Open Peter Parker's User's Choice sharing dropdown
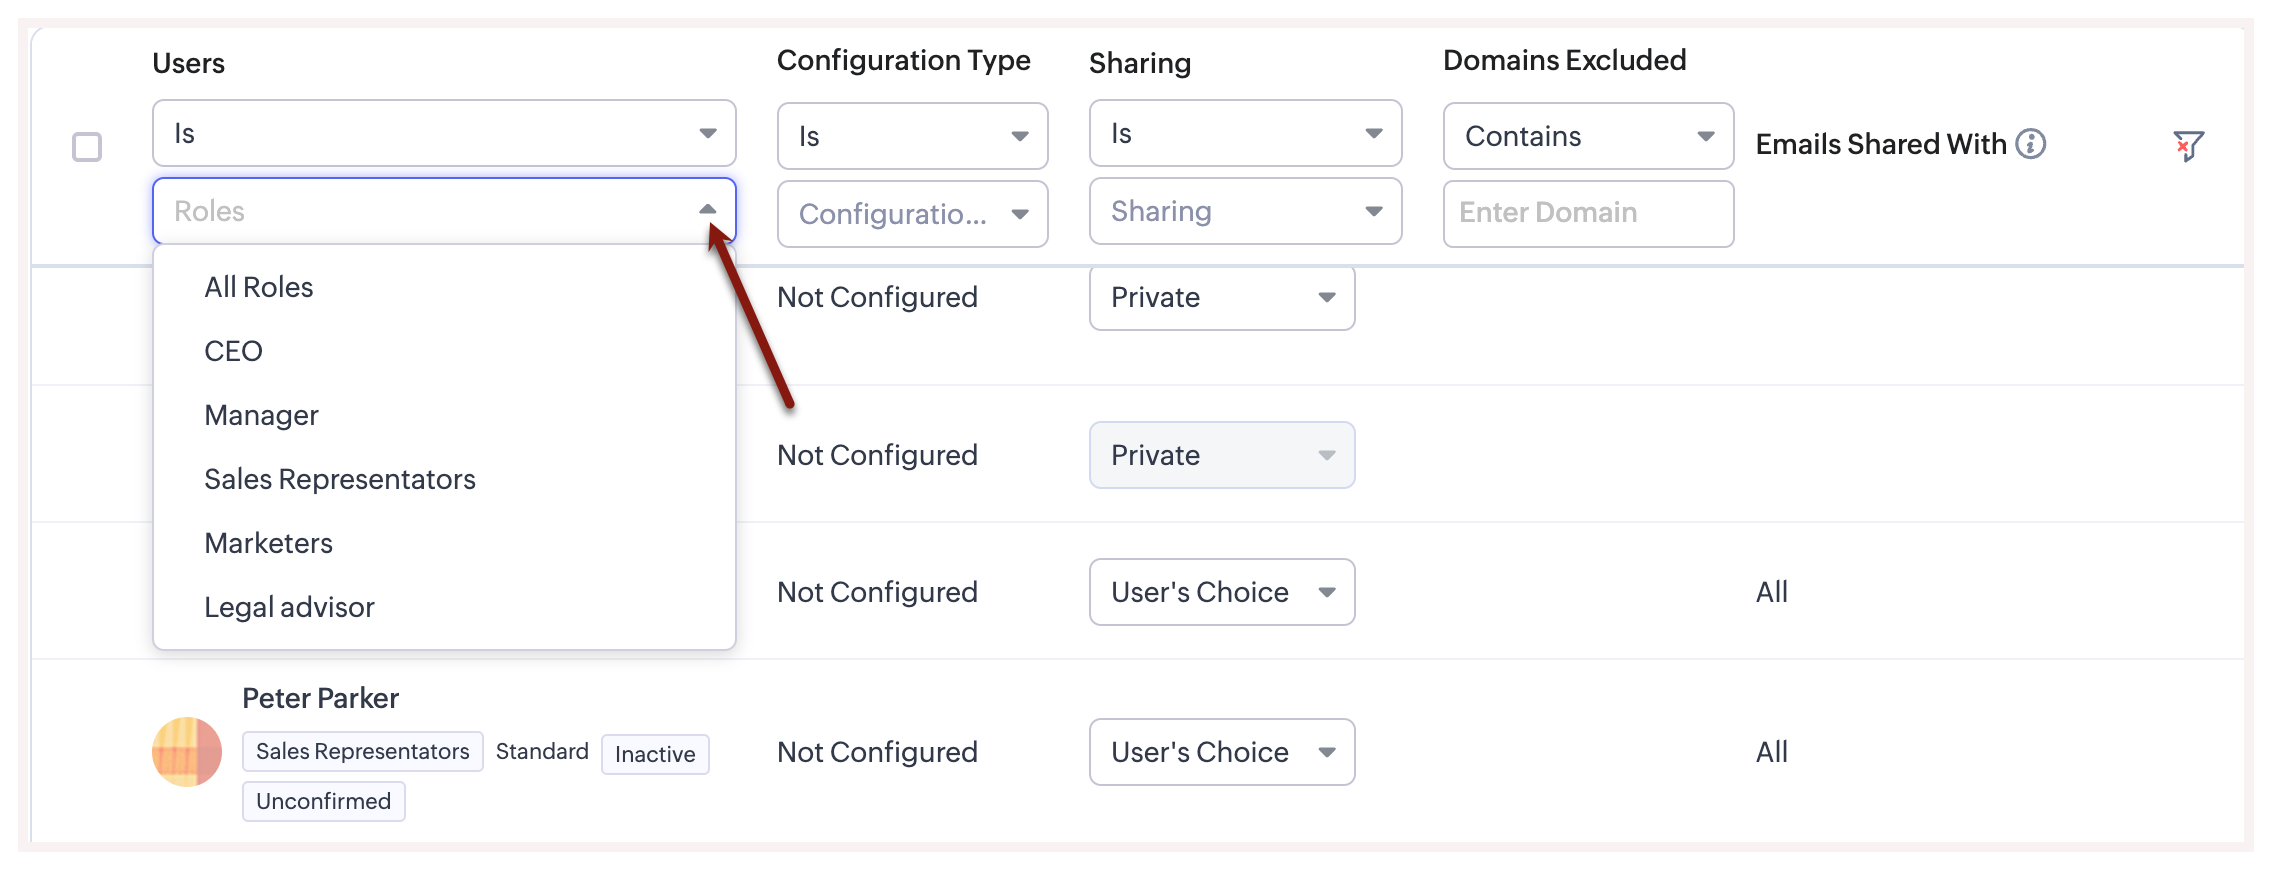 tap(1221, 752)
